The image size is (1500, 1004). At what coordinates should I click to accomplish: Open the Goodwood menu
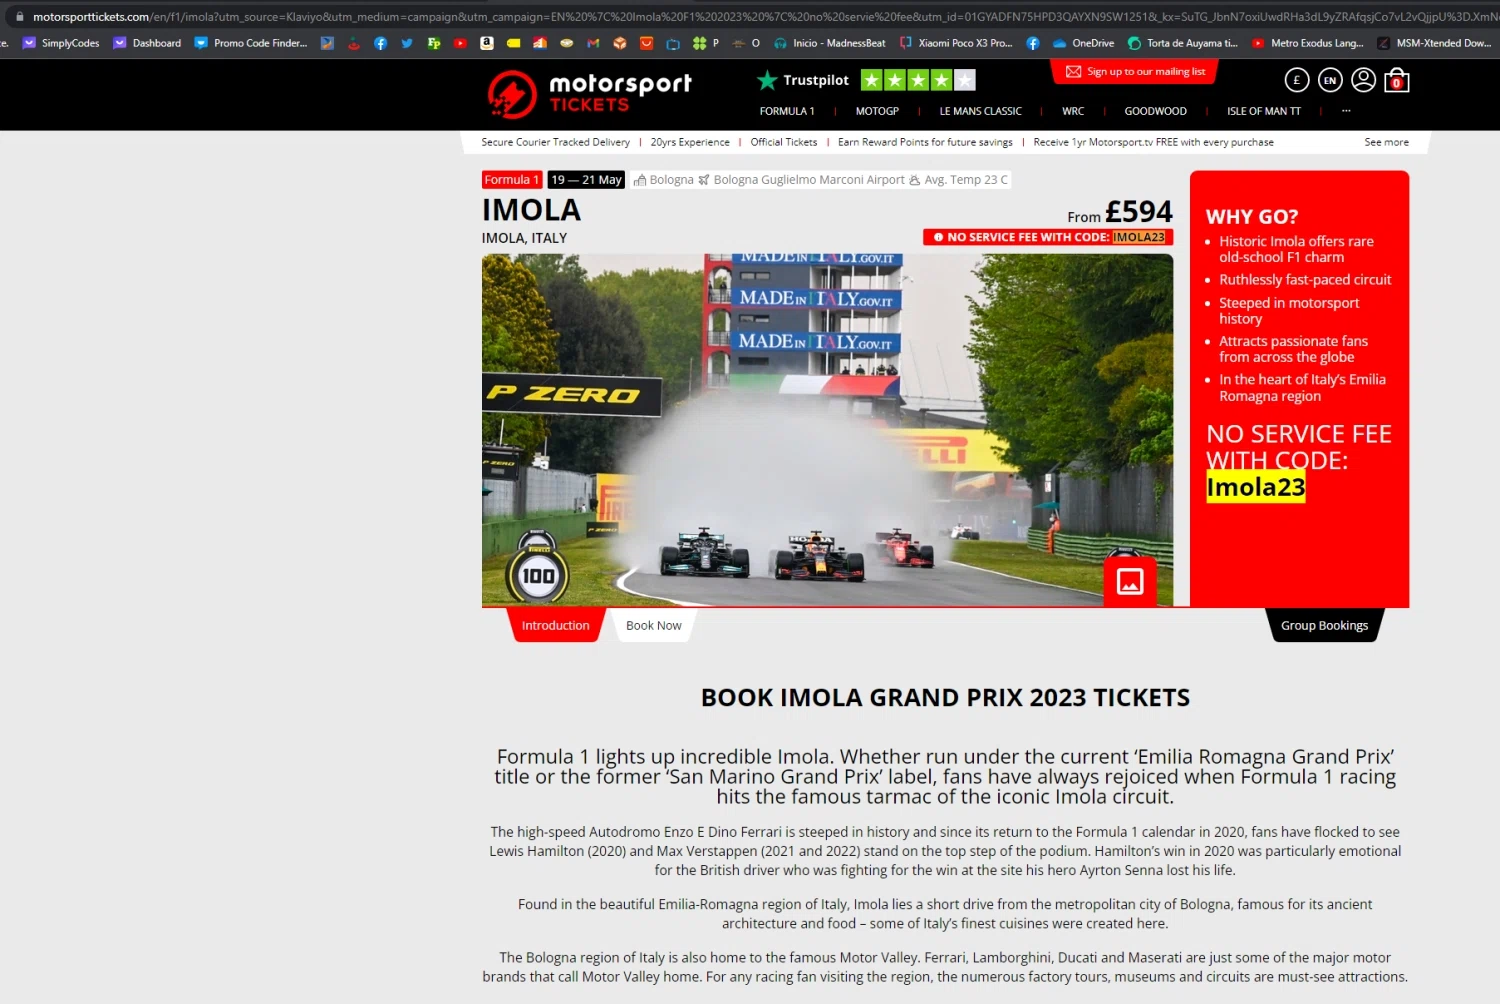coord(1155,111)
